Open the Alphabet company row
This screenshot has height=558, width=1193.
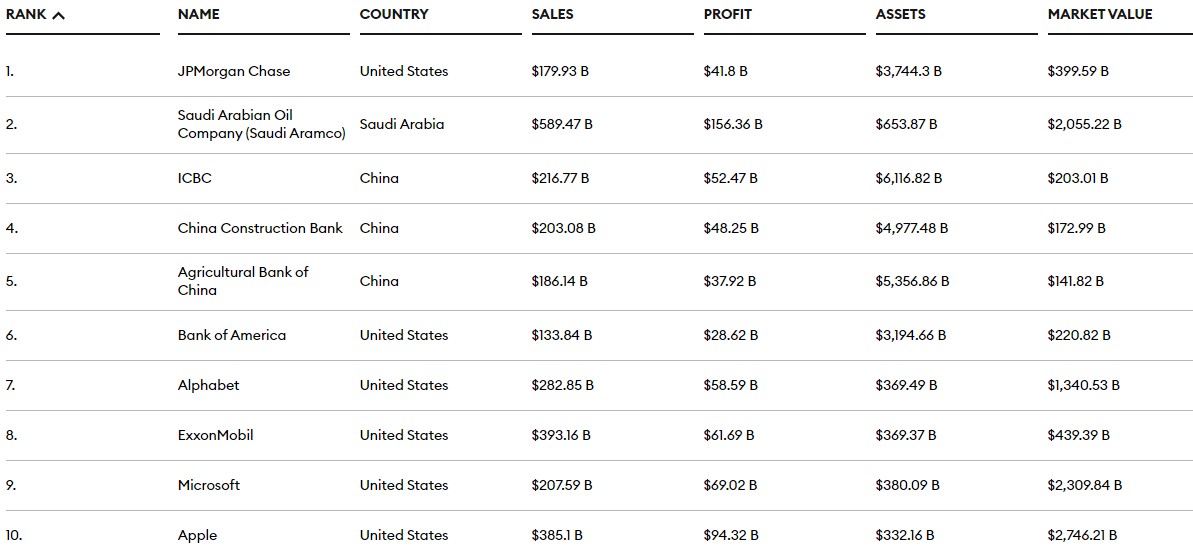click(x=208, y=385)
